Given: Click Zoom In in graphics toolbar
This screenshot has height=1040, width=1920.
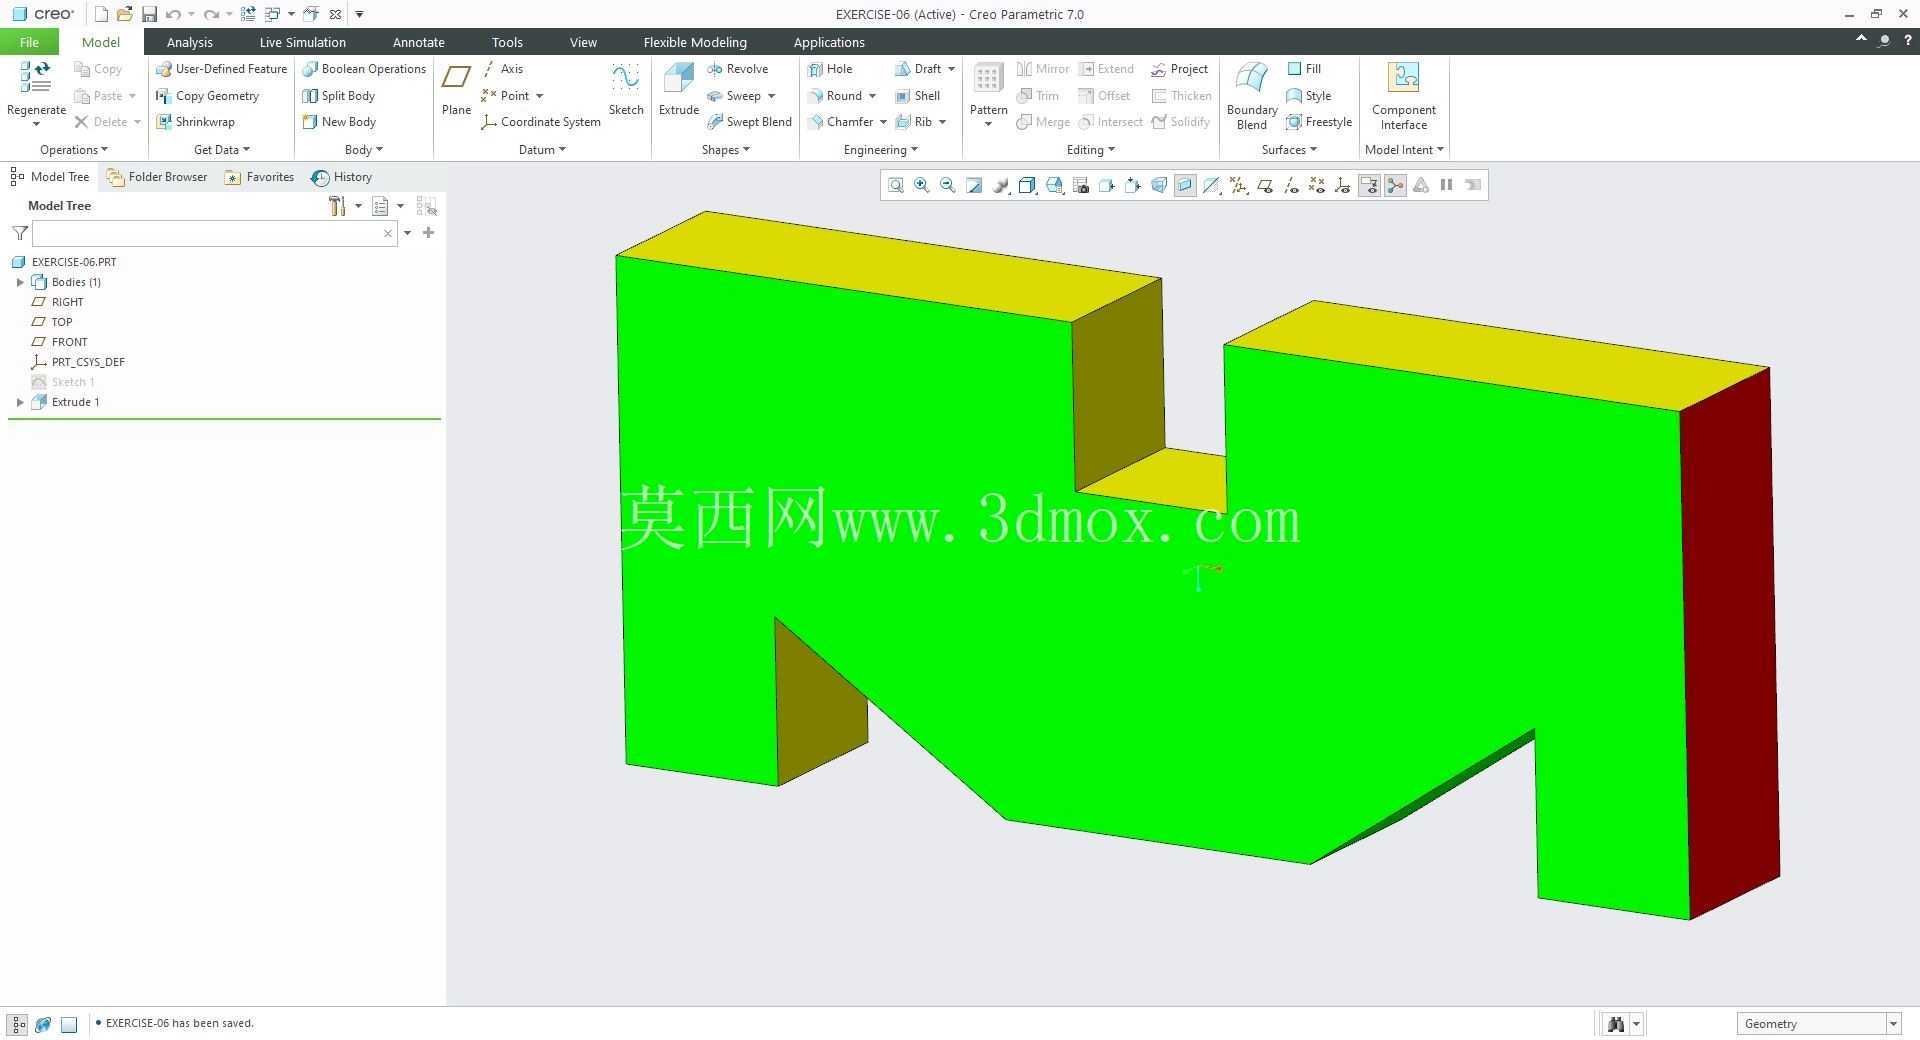Looking at the screenshot, I should click(922, 185).
